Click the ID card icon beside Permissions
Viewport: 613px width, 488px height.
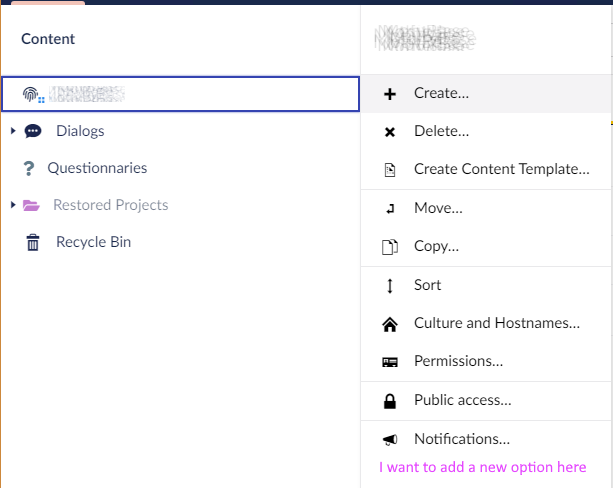(390, 362)
